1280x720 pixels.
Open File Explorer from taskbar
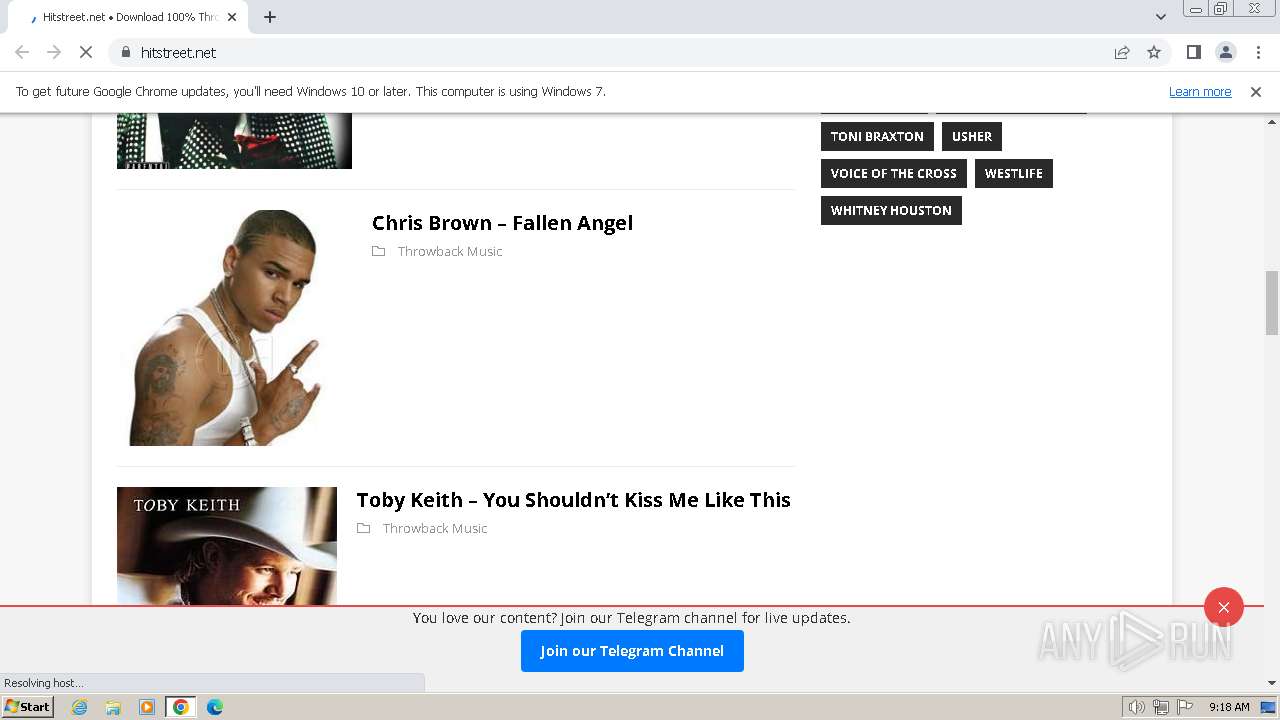coord(113,707)
